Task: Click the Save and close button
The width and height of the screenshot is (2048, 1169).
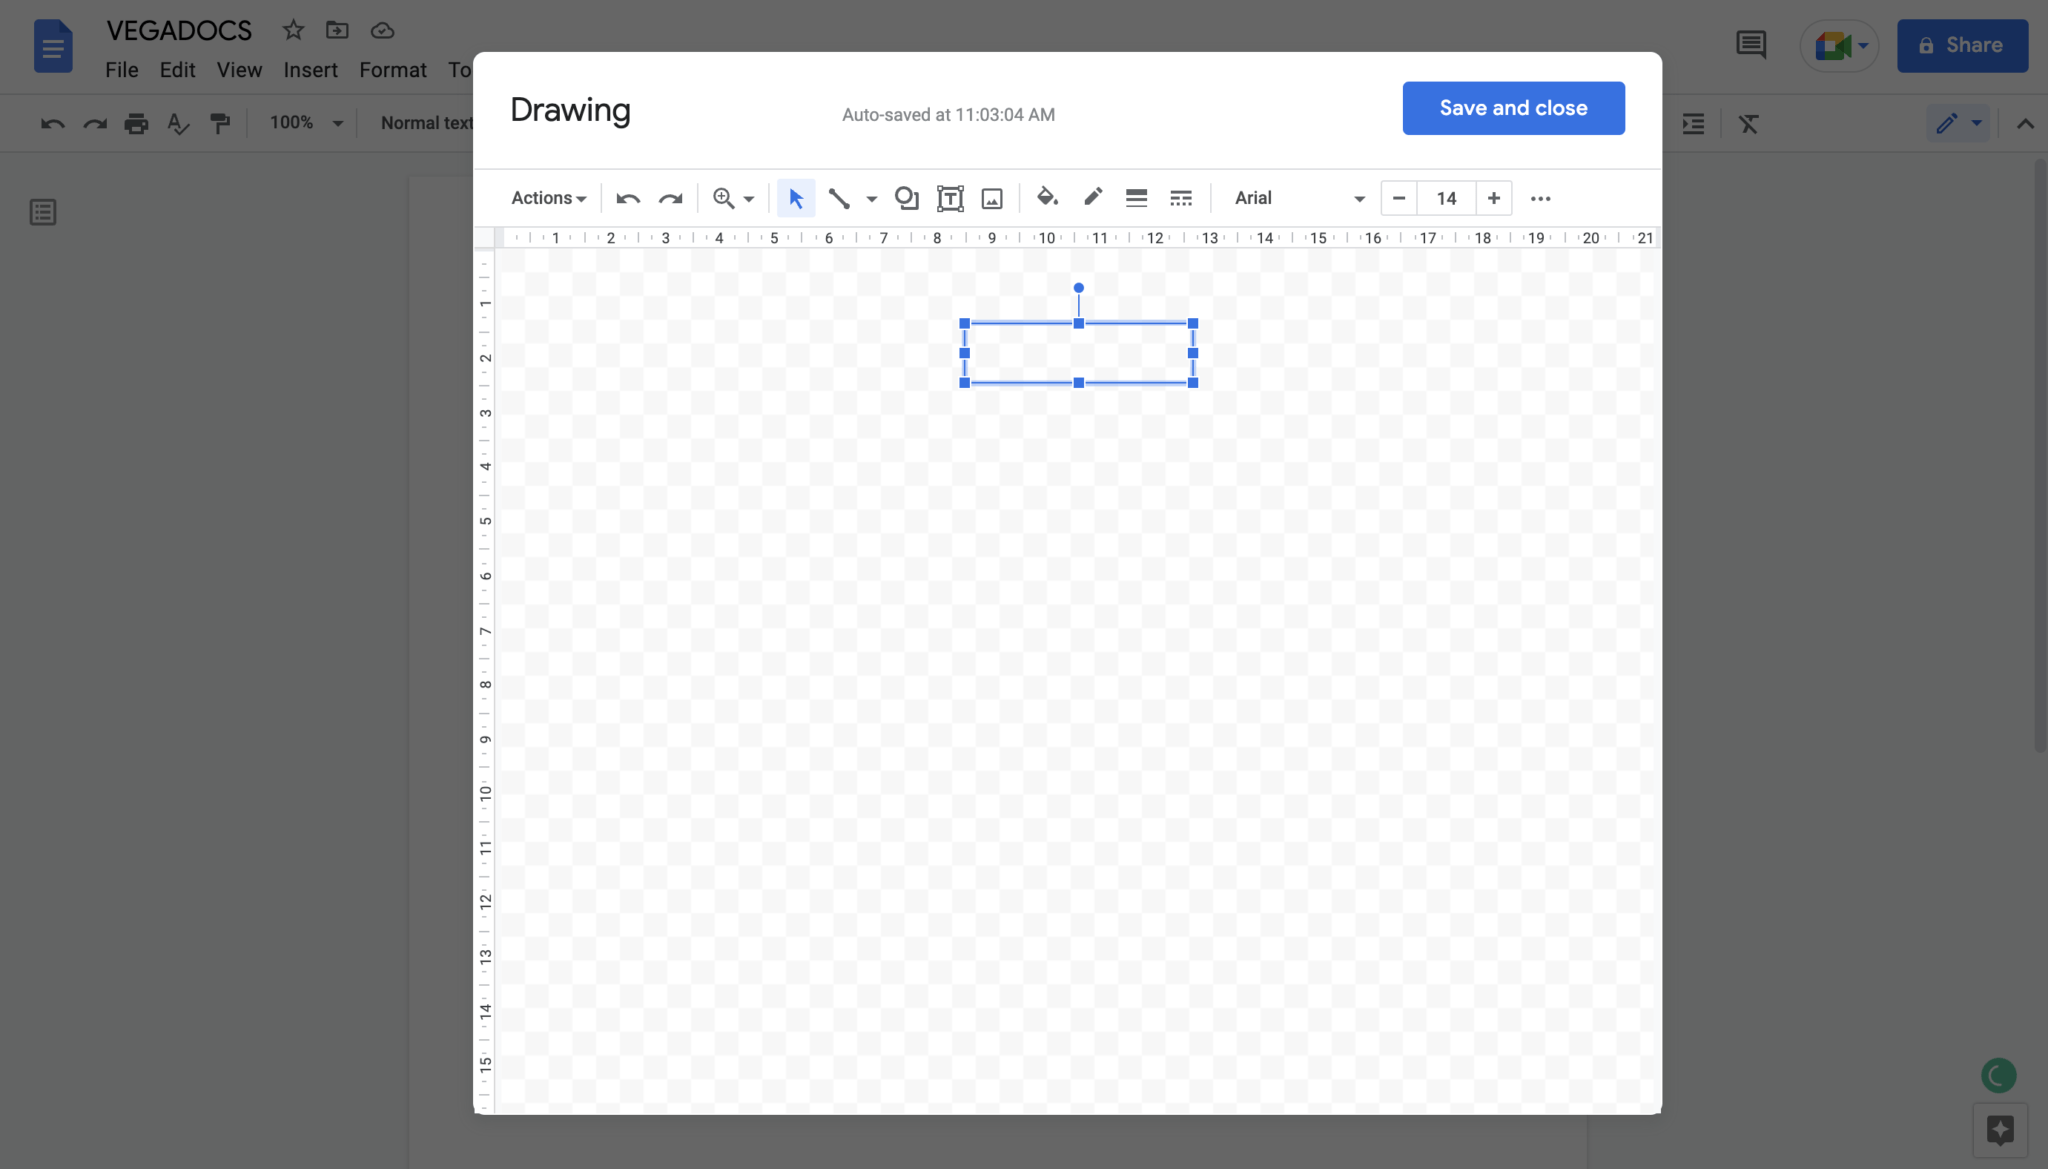Action: (x=1512, y=107)
